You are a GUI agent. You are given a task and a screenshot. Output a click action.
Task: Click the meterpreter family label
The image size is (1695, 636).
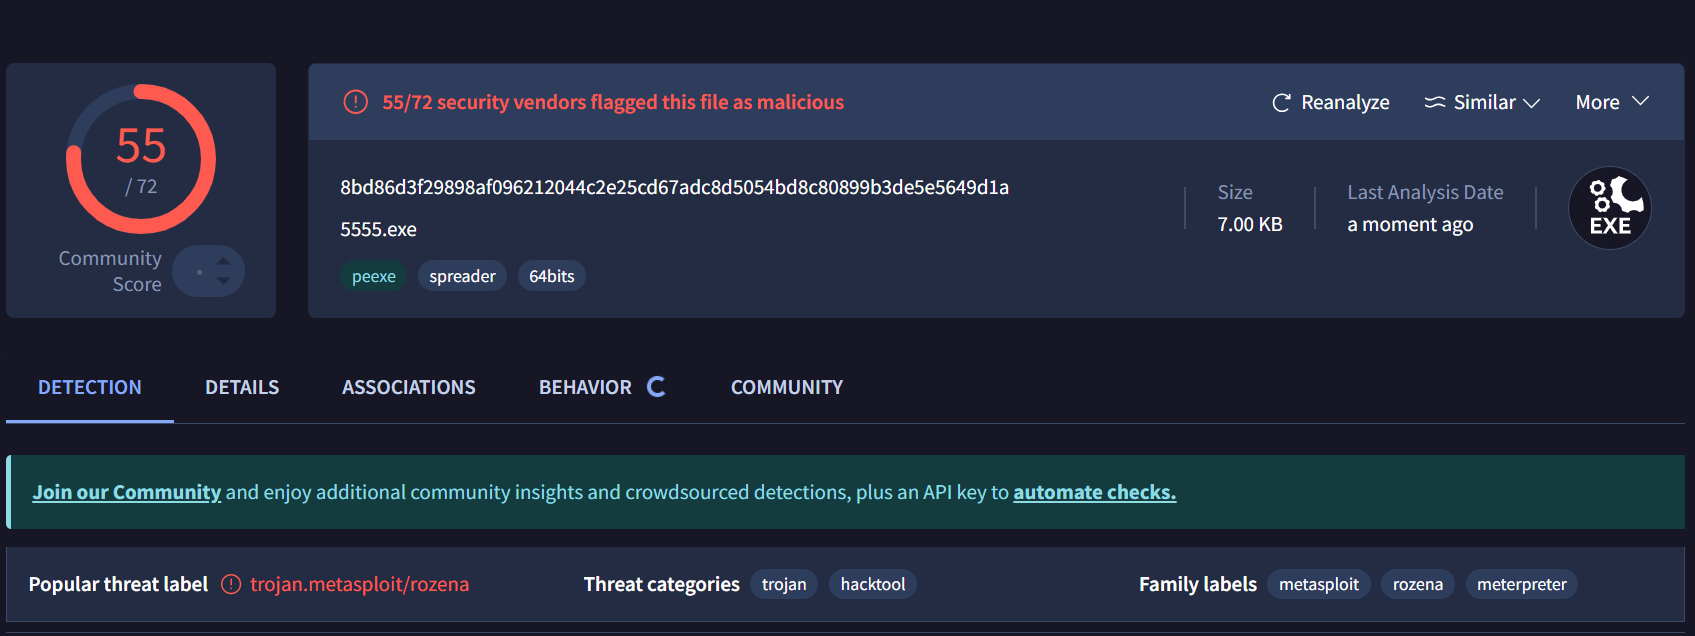tap(1521, 584)
